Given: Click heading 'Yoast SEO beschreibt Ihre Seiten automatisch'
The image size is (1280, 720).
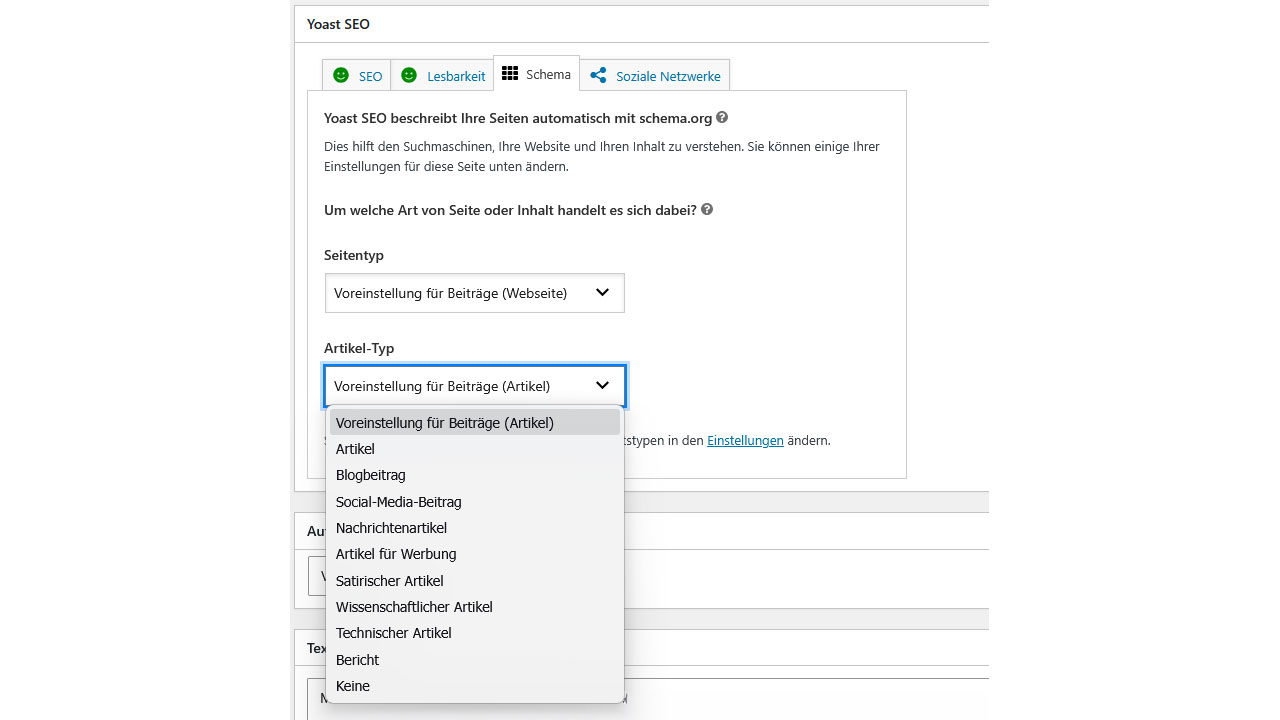Looking at the screenshot, I should tap(518, 118).
